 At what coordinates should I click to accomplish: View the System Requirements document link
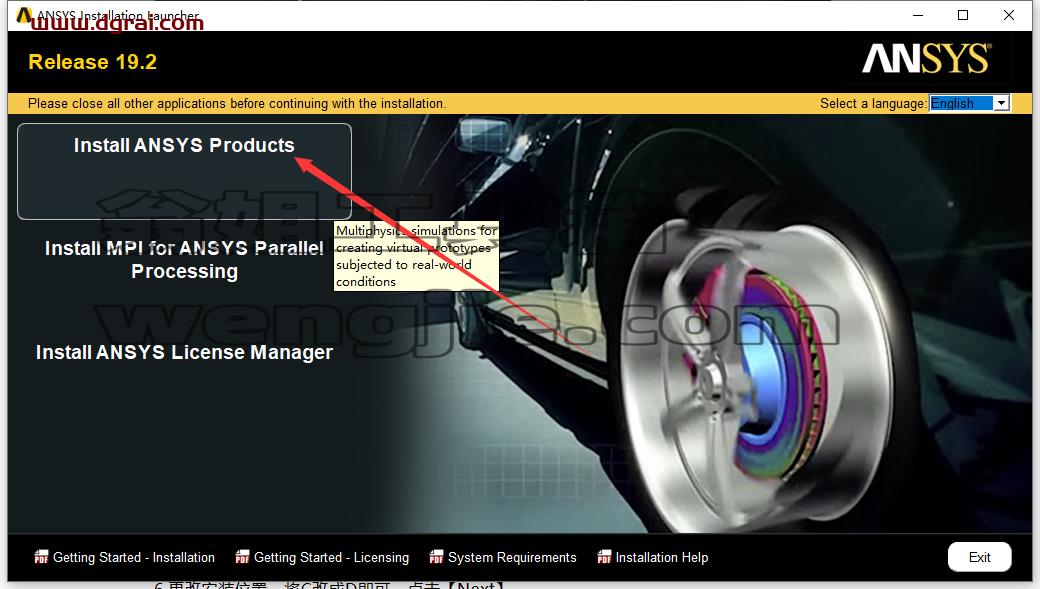[x=512, y=557]
